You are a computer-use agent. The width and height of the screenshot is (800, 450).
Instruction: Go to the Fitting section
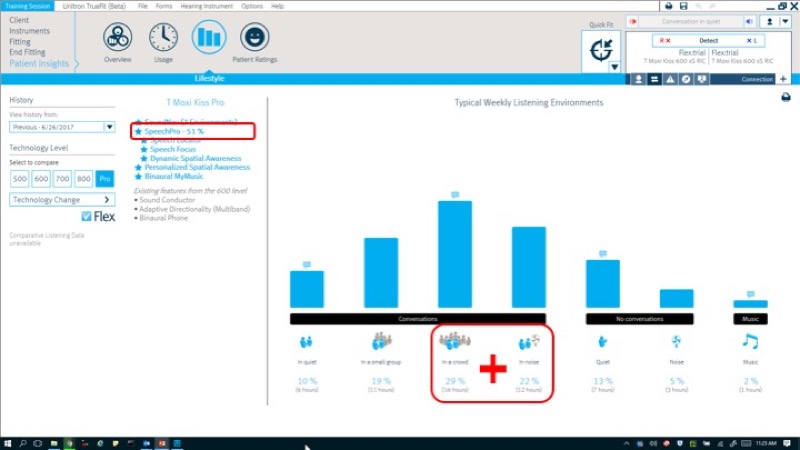[20, 41]
